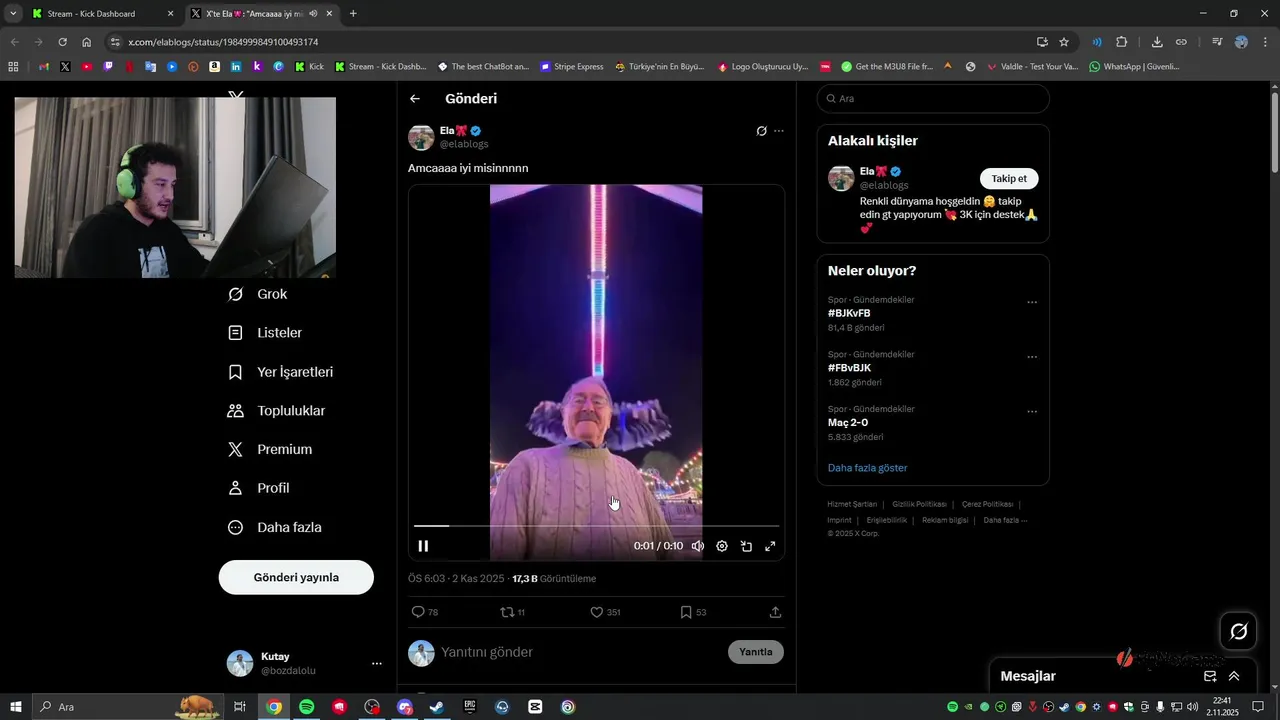Open the floating Grok button
Image resolution: width=1280 pixels, height=720 pixels.
click(x=1239, y=631)
